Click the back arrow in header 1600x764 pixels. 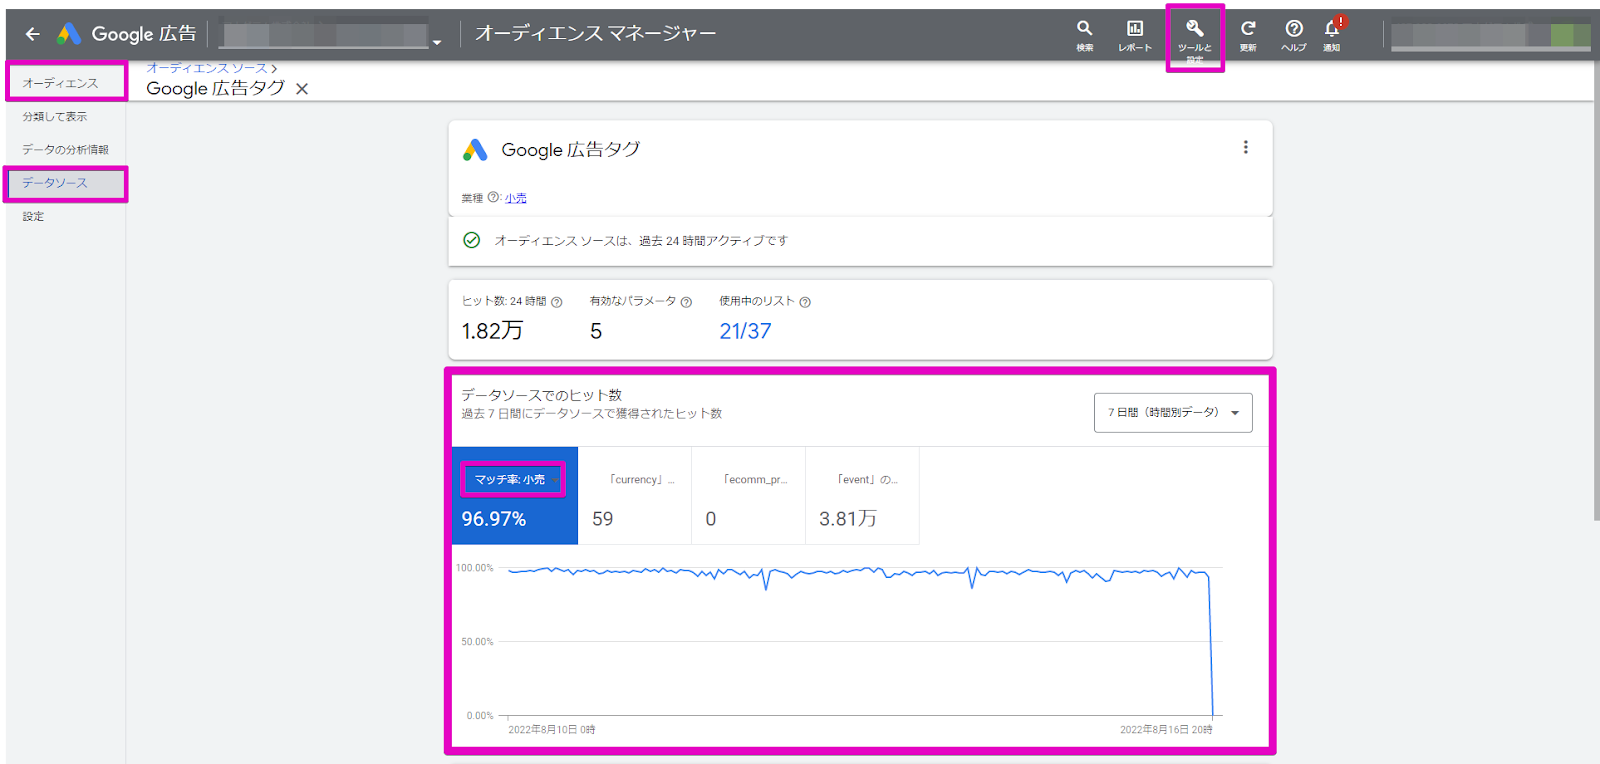(33, 34)
